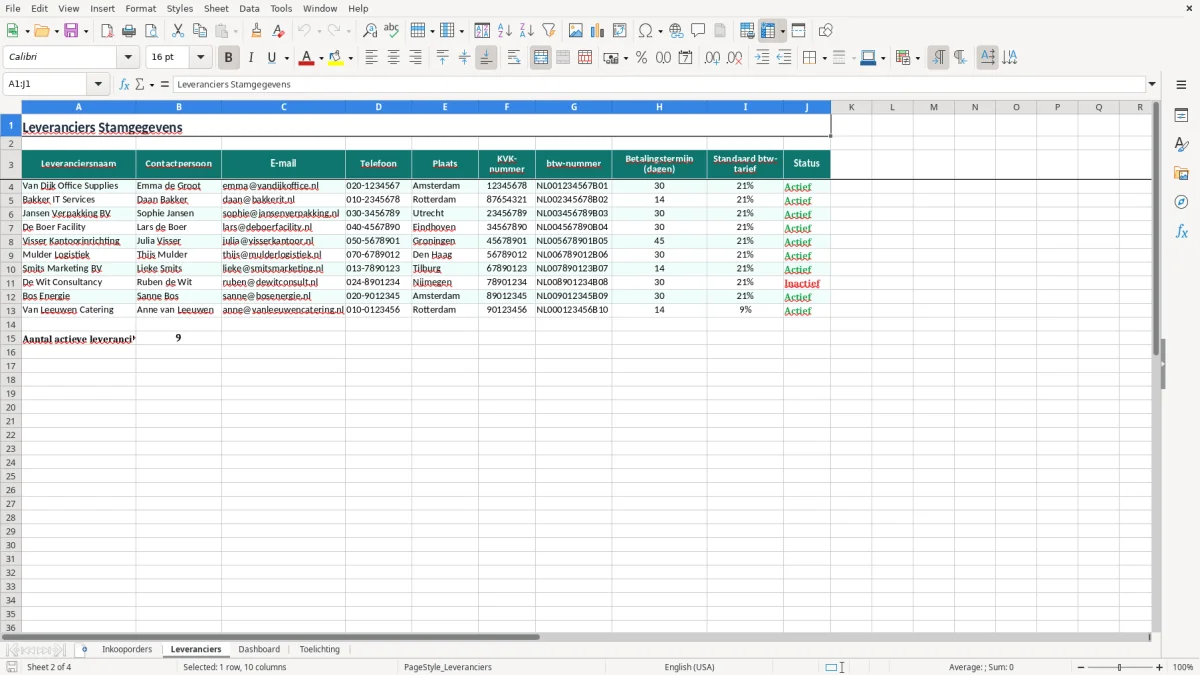
Task: Expand the Name Box dropdown
Action: point(98,84)
